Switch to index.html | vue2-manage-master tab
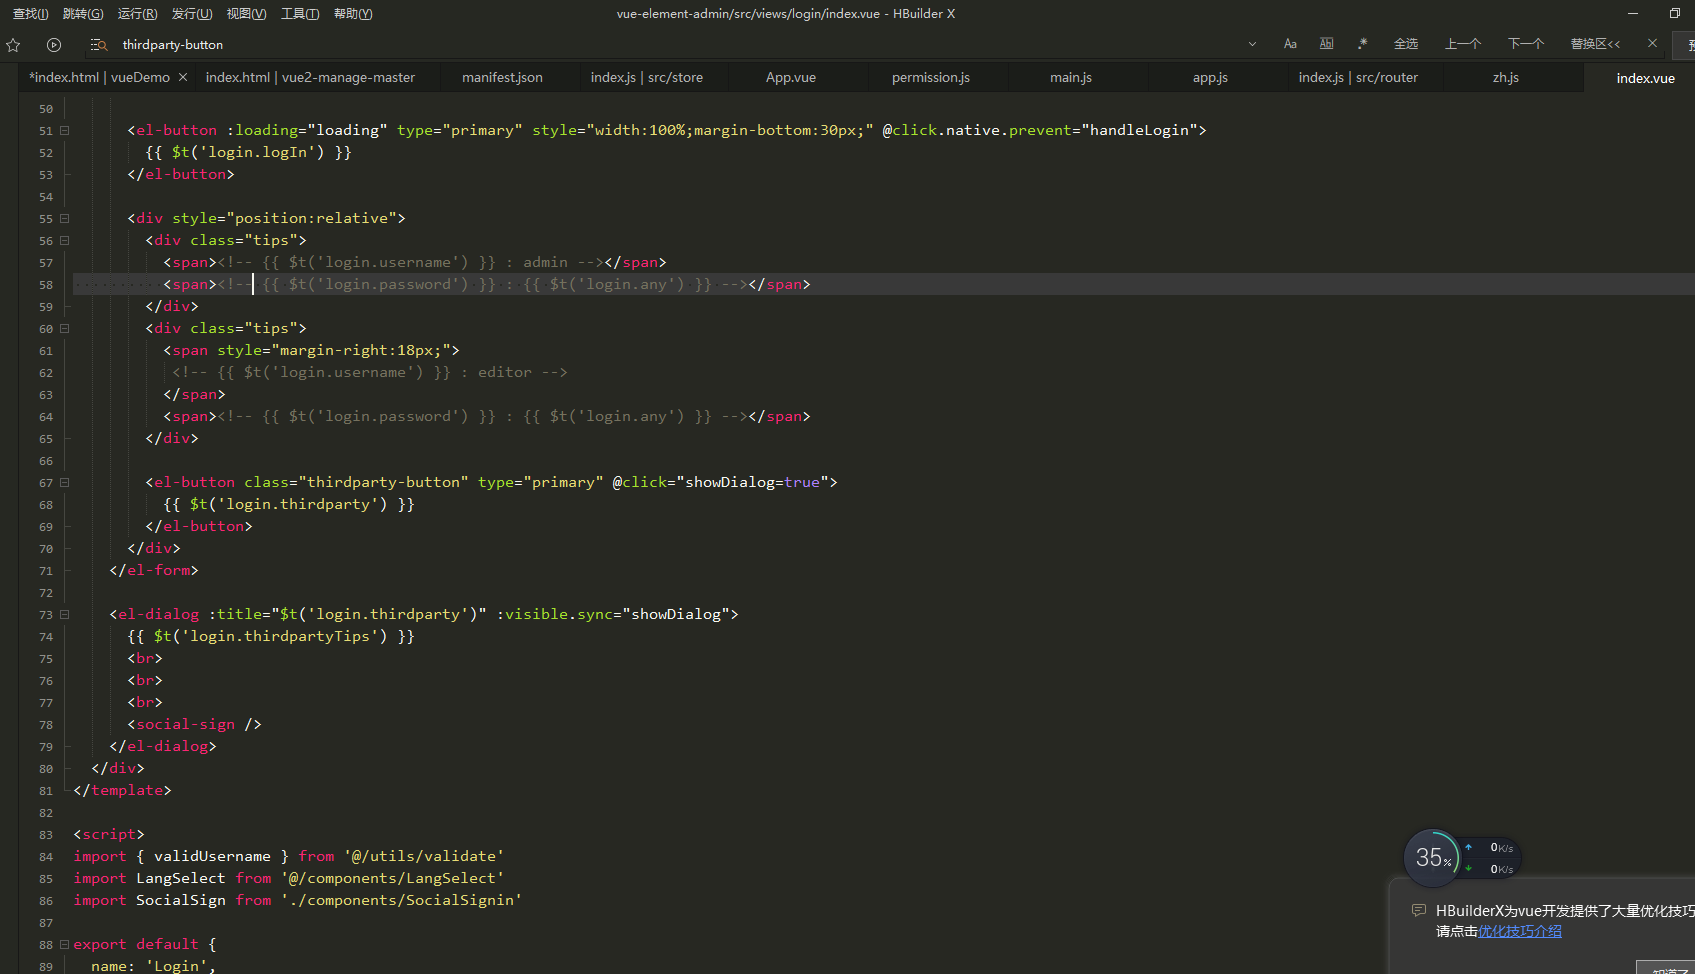Image resolution: width=1695 pixels, height=974 pixels. (x=310, y=77)
